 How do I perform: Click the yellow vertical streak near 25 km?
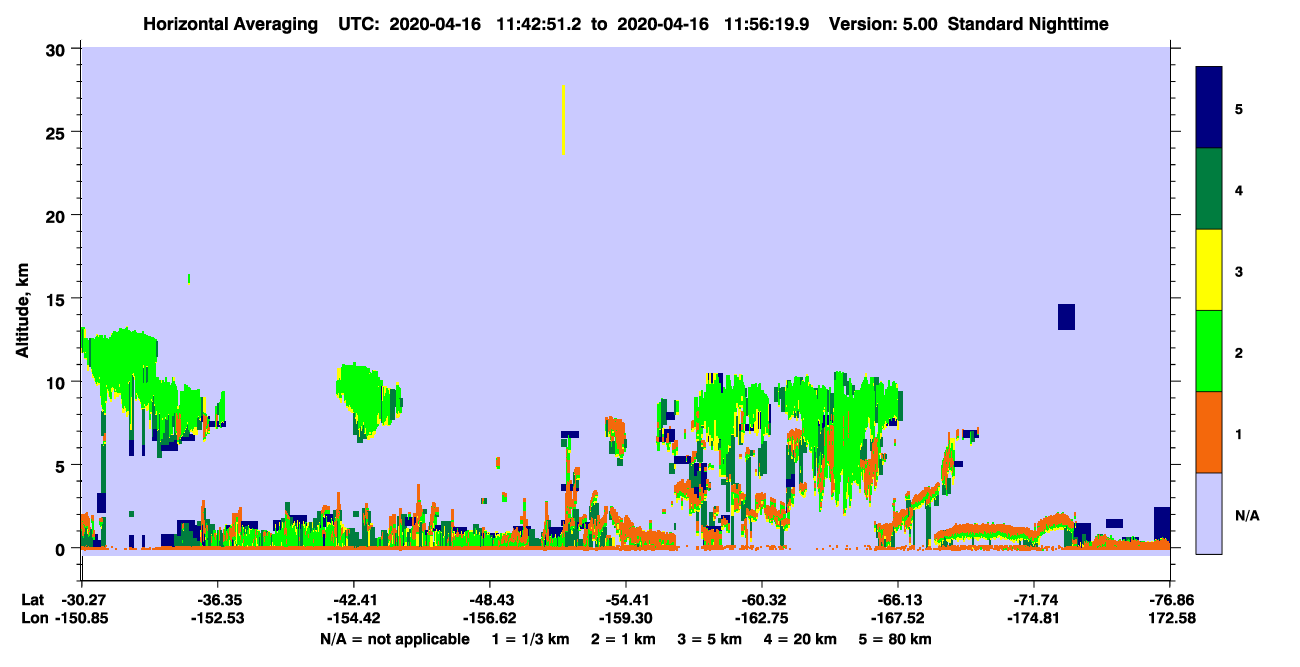point(564,120)
